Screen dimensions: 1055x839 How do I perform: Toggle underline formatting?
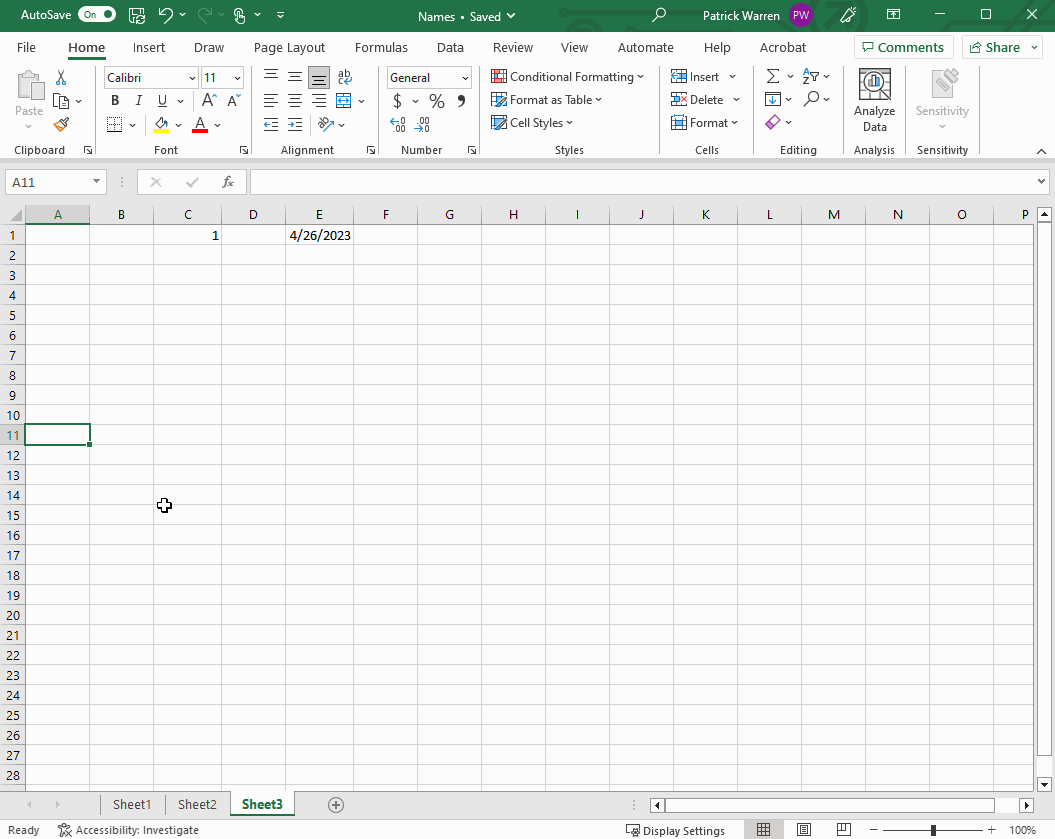tap(162, 100)
